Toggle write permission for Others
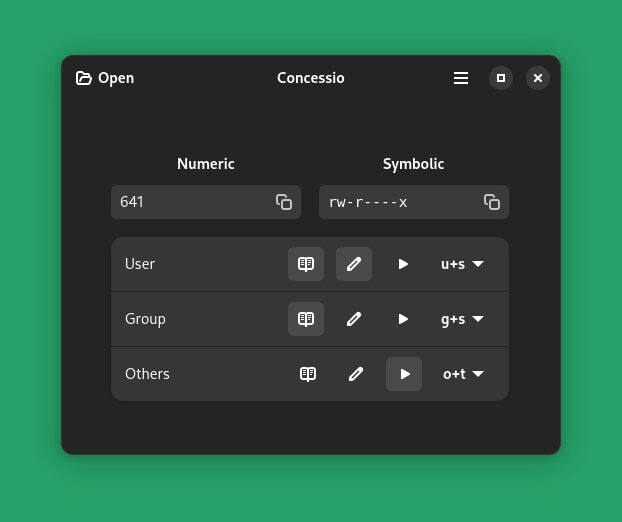 (356, 374)
